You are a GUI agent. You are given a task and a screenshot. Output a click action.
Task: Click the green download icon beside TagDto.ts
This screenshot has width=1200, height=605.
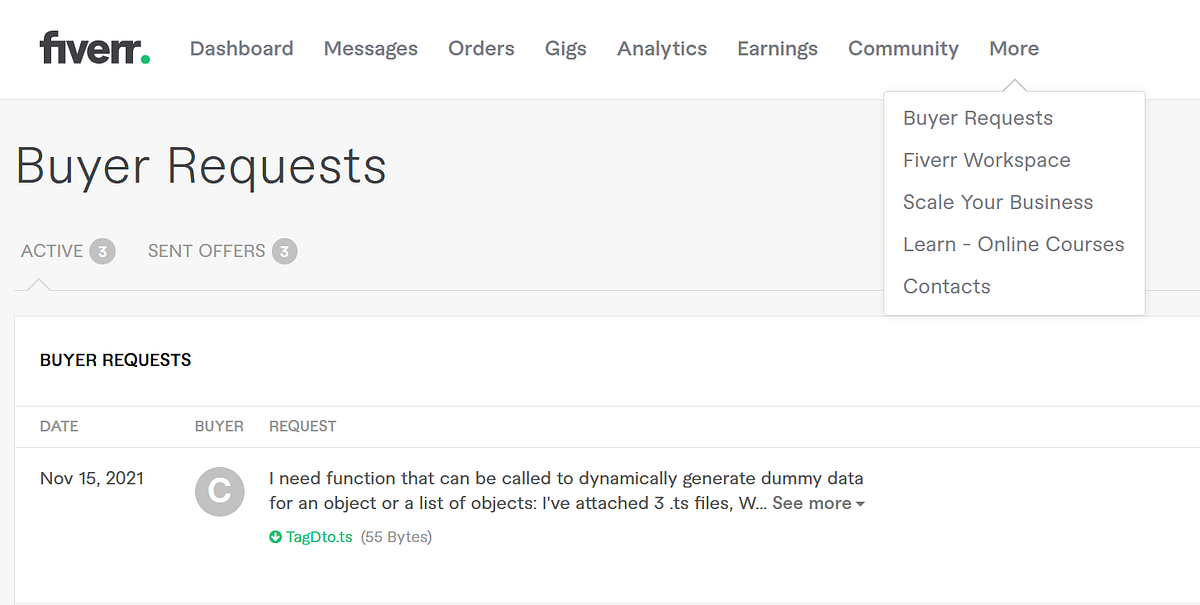pyautogui.click(x=276, y=537)
